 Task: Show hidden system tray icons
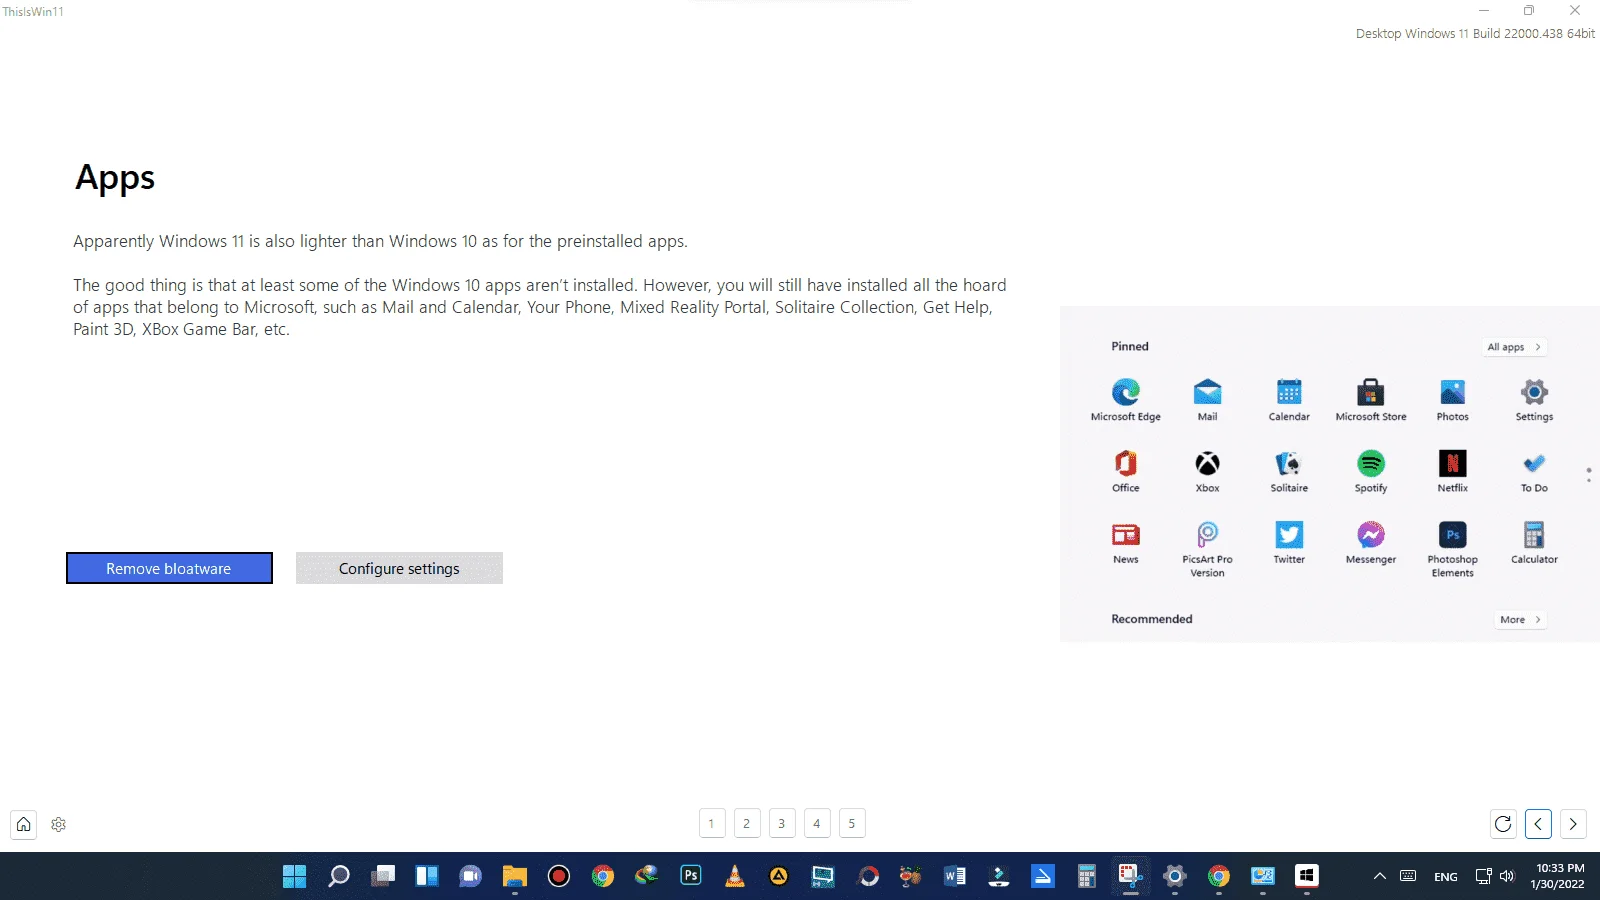[1380, 876]
